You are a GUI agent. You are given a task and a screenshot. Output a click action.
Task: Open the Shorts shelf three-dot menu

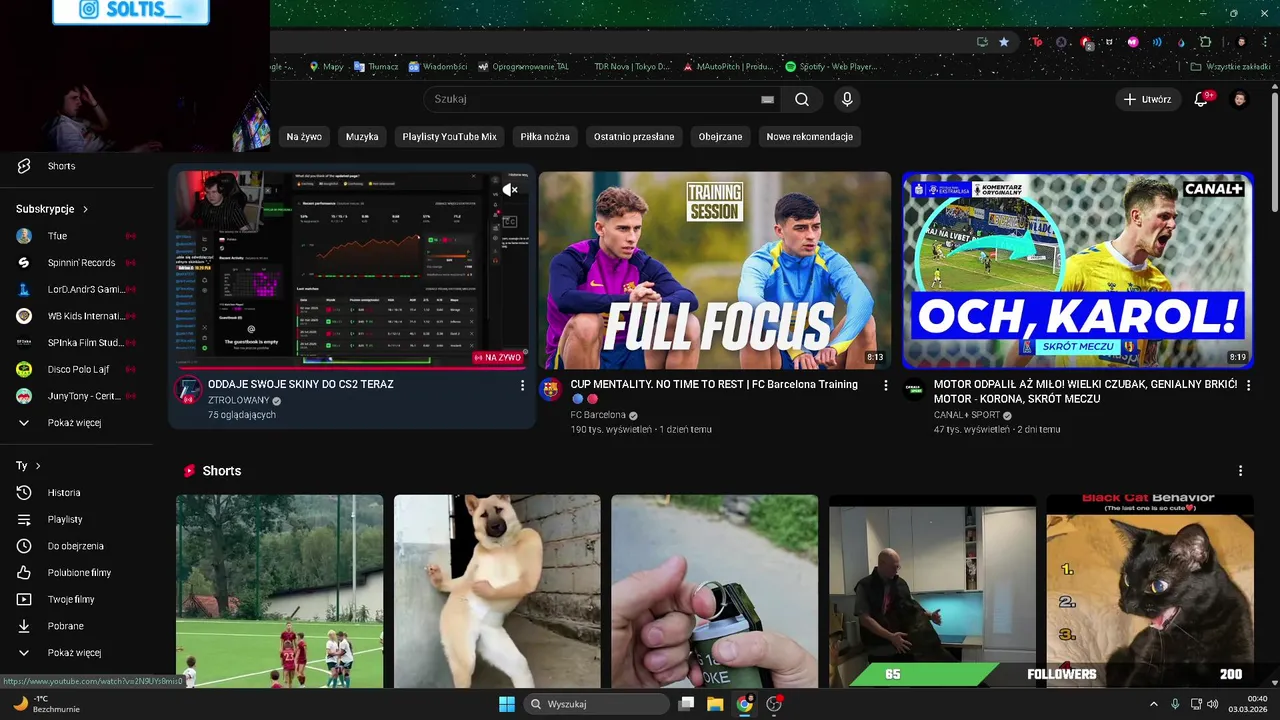point(1241,471)
